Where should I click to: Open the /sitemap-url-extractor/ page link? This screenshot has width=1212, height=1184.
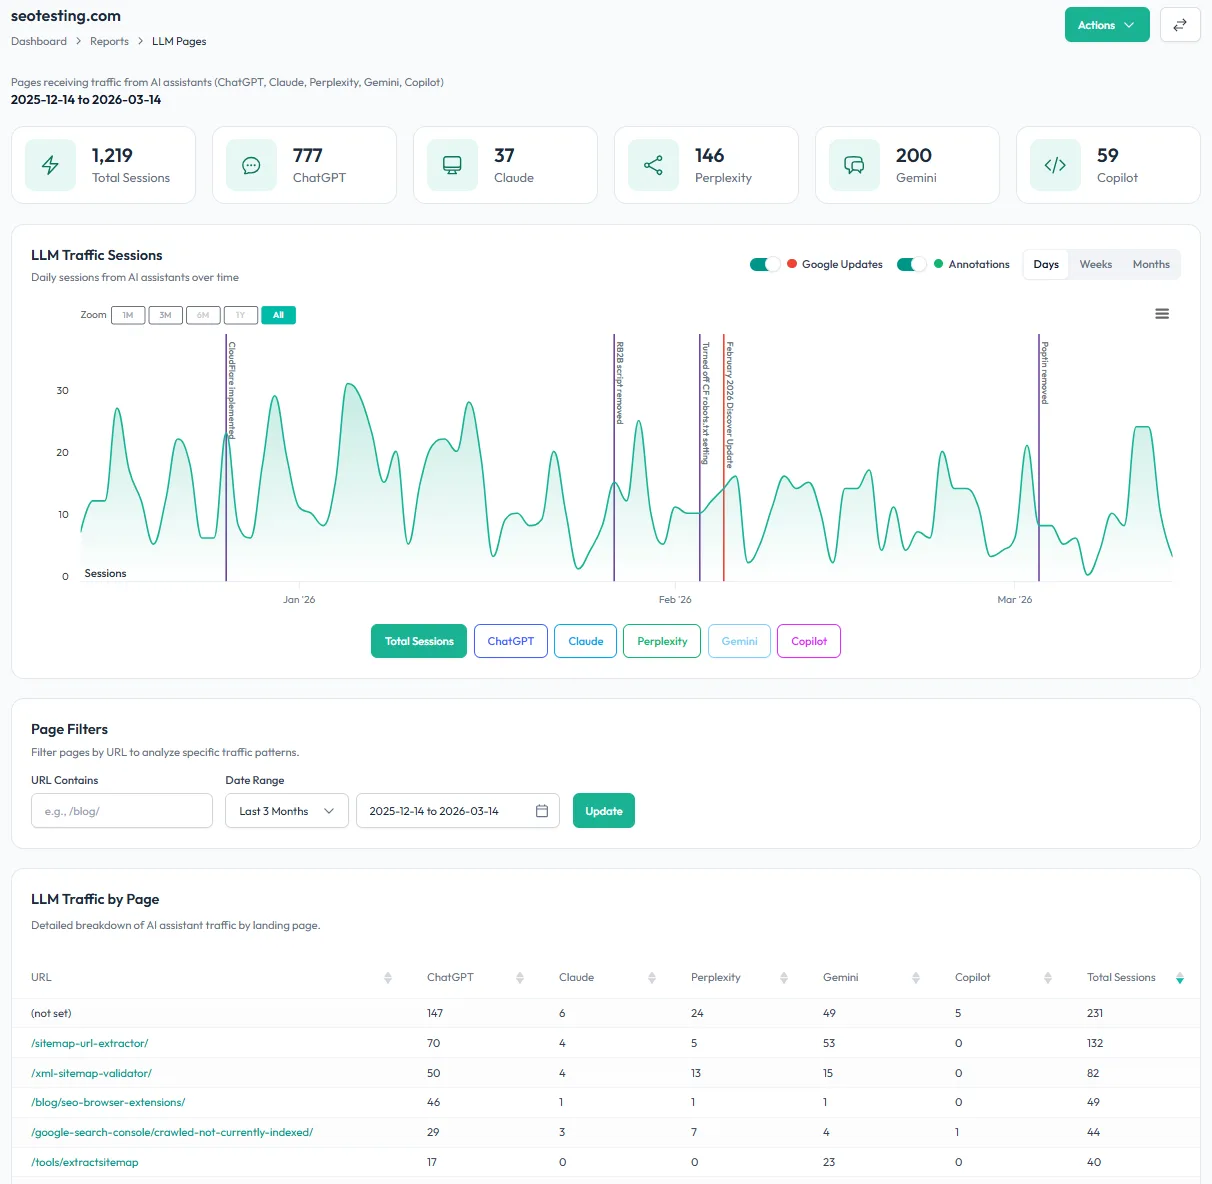coord(89,1043)
